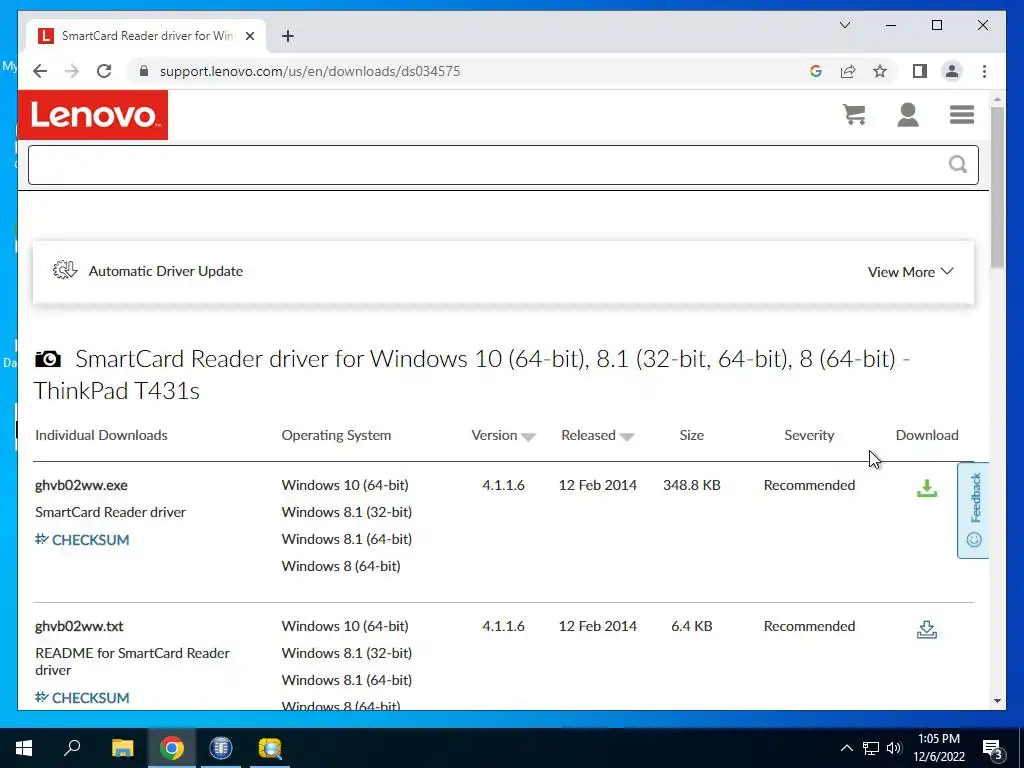
Task: Click the camera icon beside SmartCard Reader title
Action: (x=48, y=359)
